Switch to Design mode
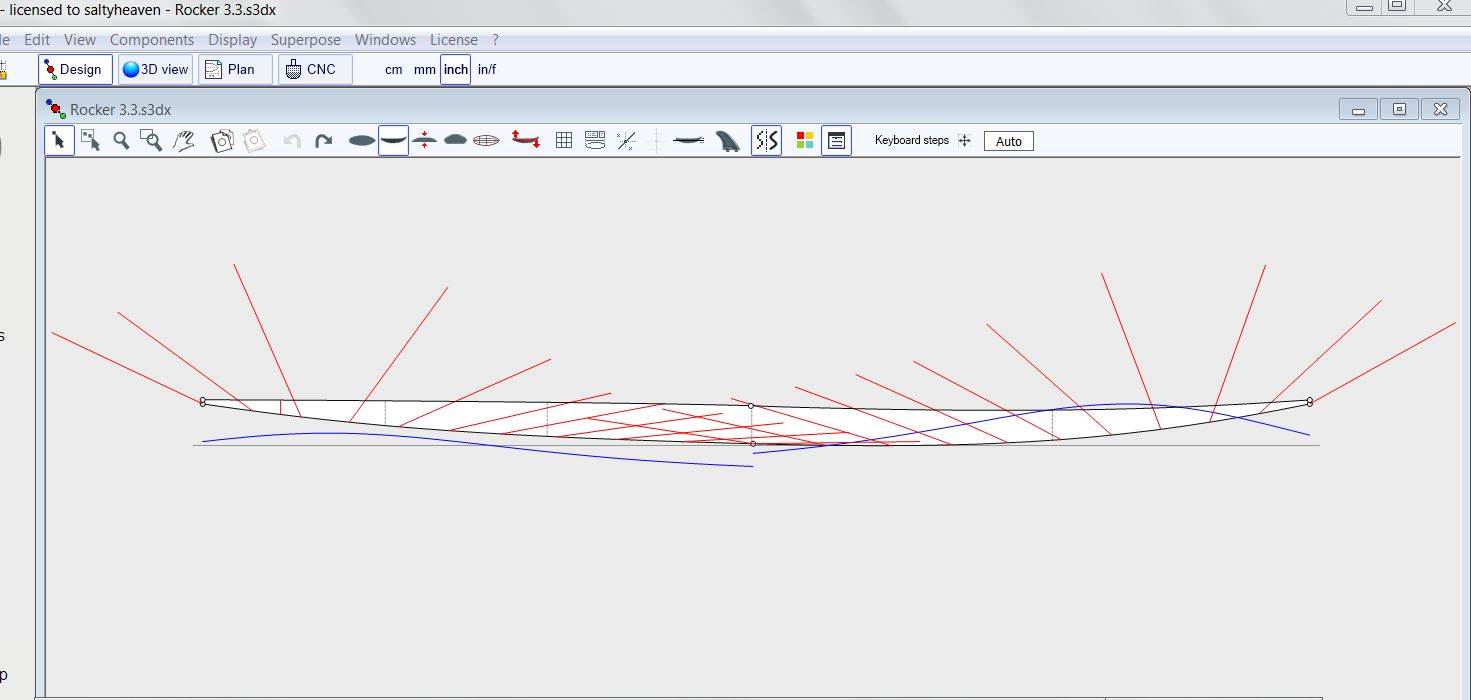Screen dimensions: 1471x700 75,69
